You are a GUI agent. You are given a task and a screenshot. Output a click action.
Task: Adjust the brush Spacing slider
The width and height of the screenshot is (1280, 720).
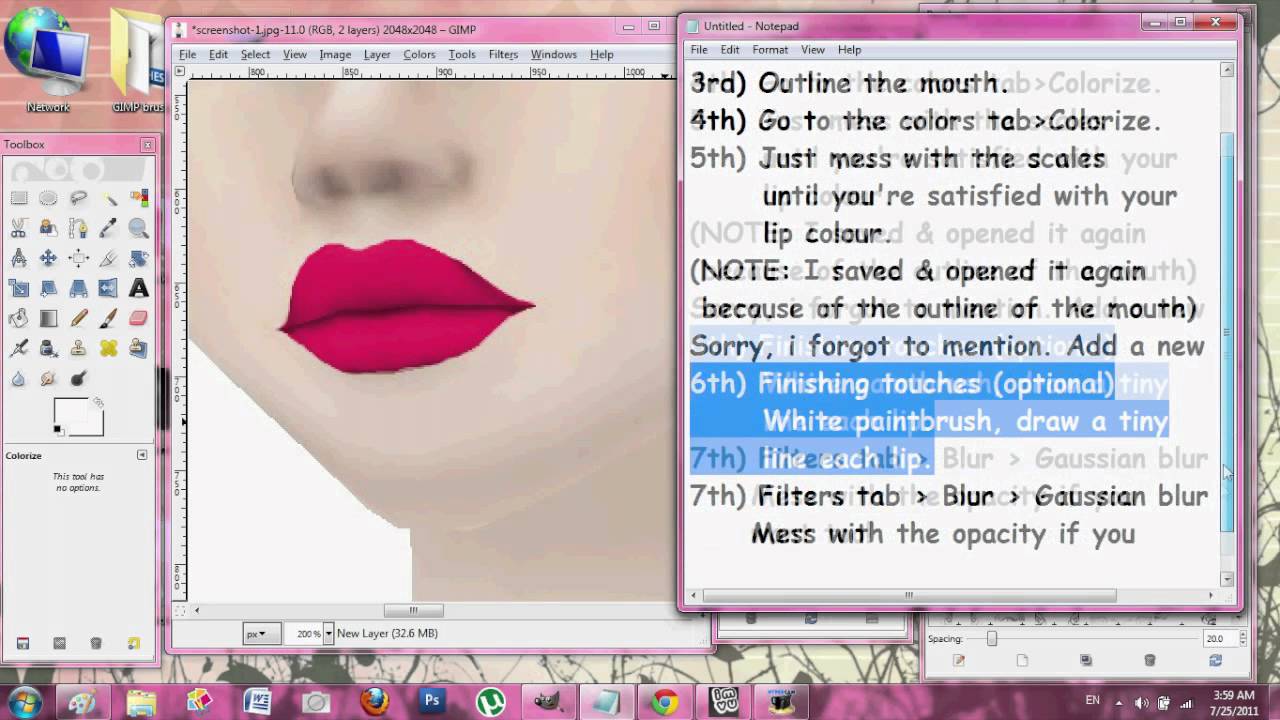point(992,638)
